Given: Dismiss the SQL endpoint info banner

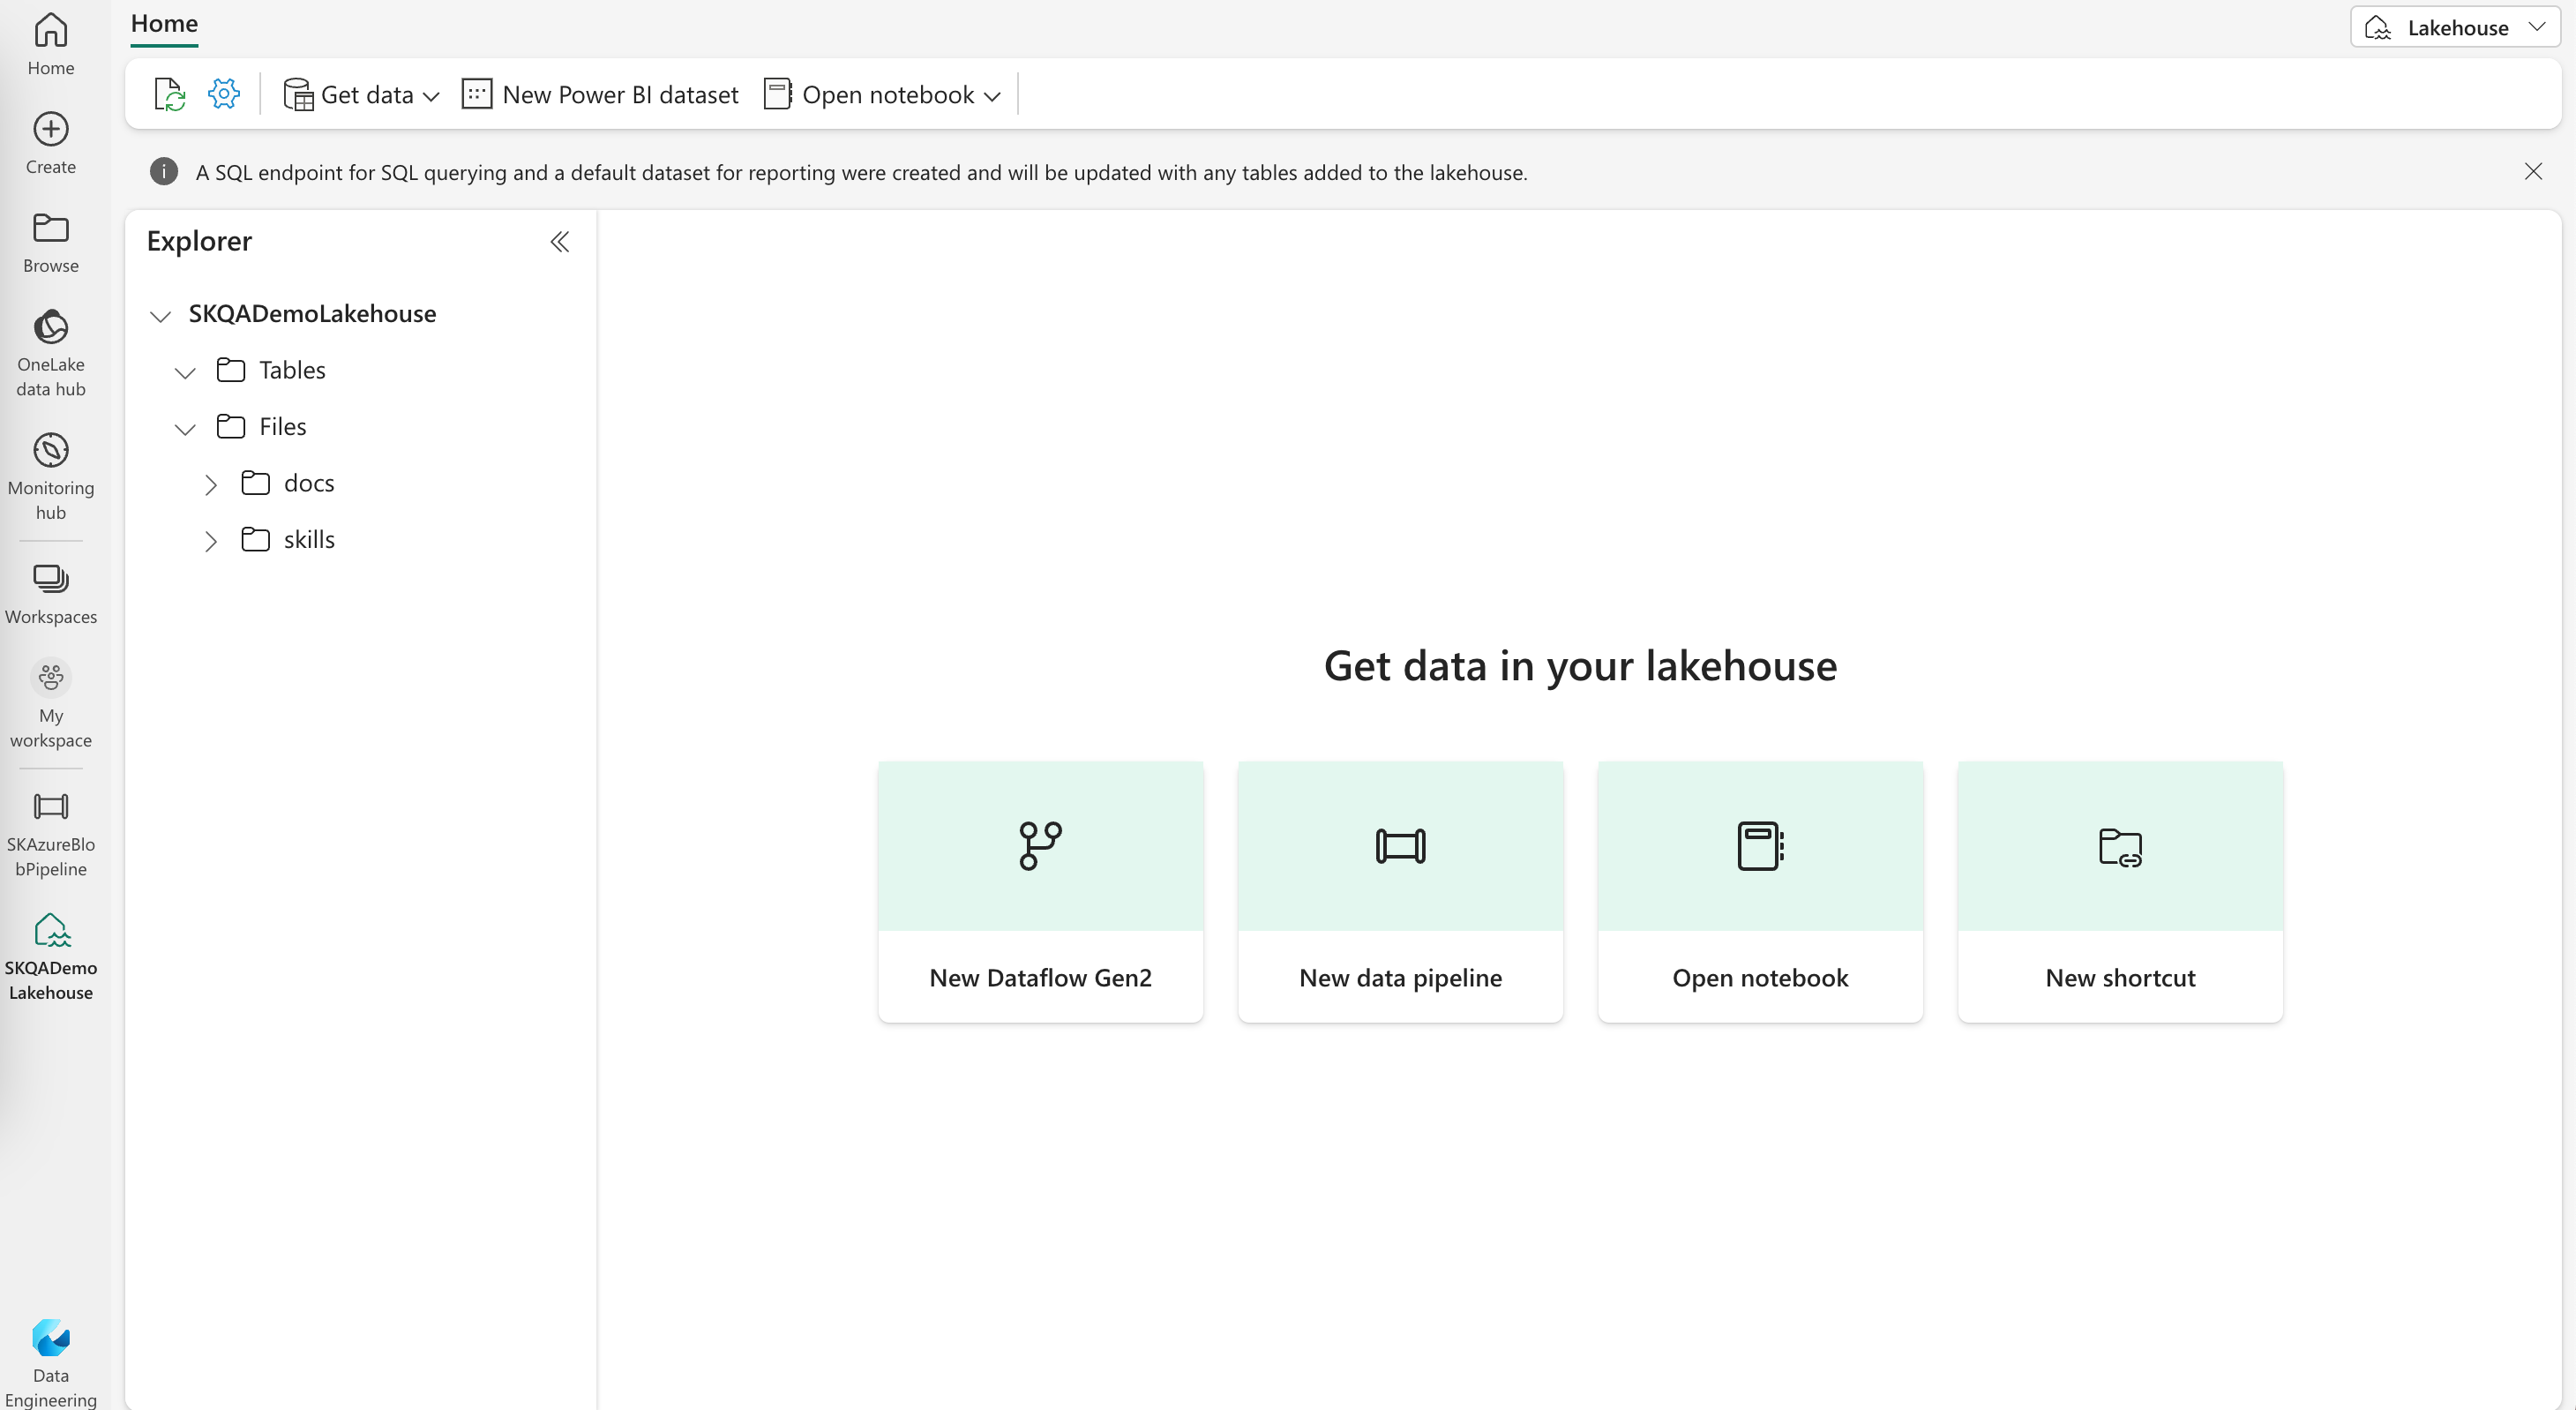Looking at the screenshot, I should coord(2532,171).
